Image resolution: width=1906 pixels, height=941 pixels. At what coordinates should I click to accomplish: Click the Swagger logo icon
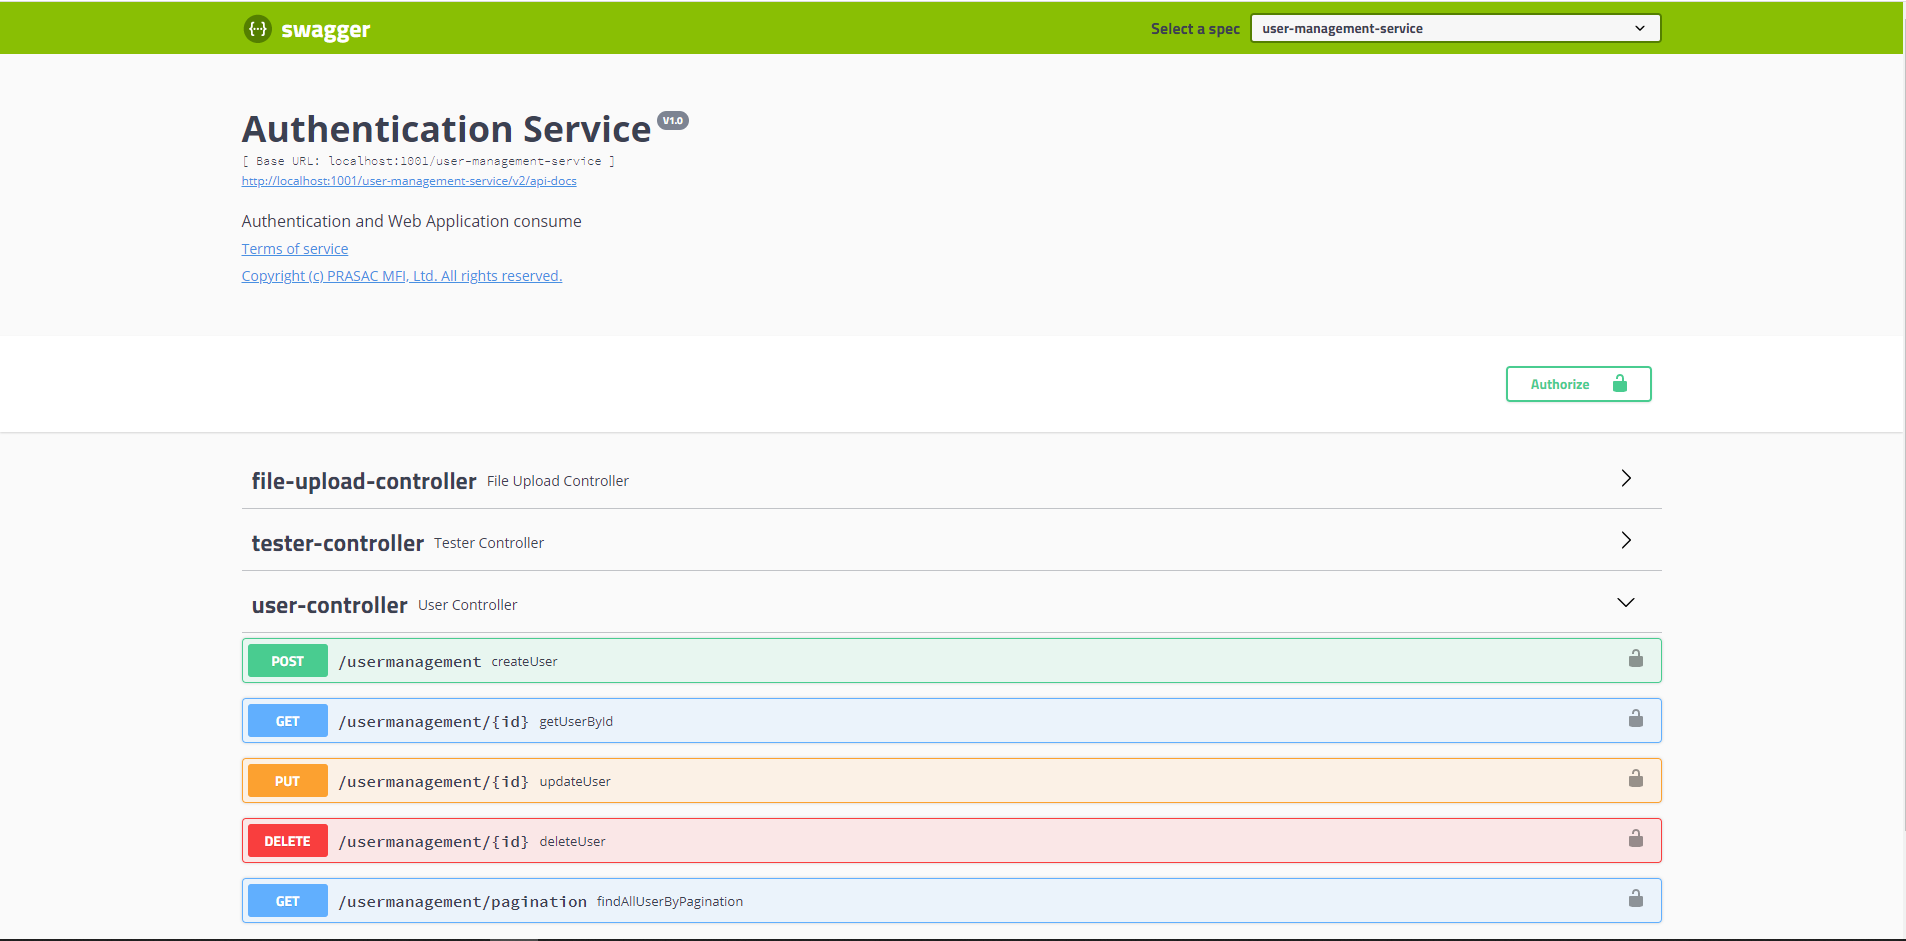click(258, 28)
